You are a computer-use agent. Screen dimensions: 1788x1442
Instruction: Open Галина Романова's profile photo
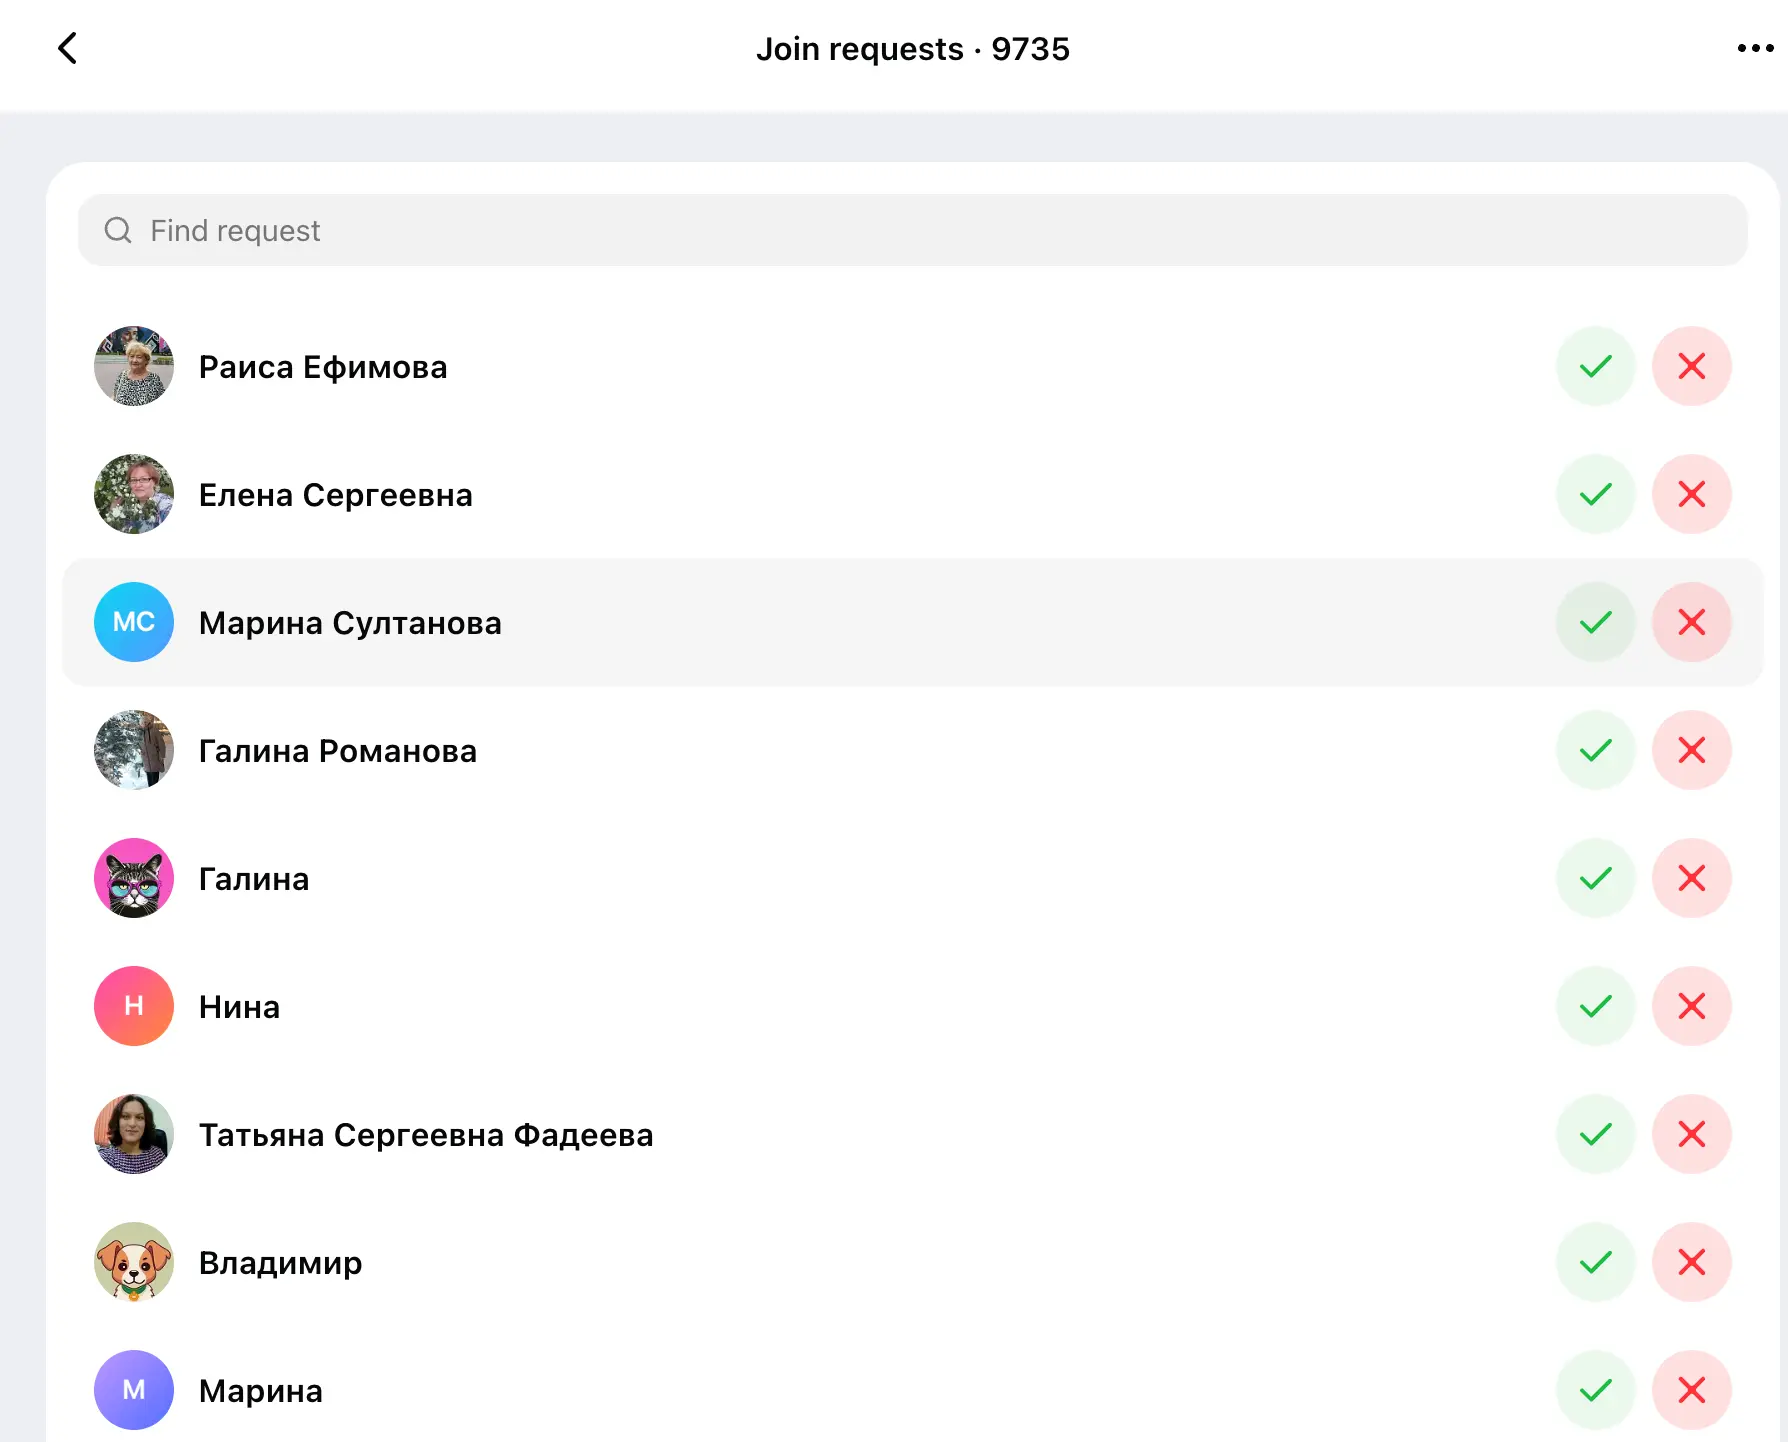(134, 750)
